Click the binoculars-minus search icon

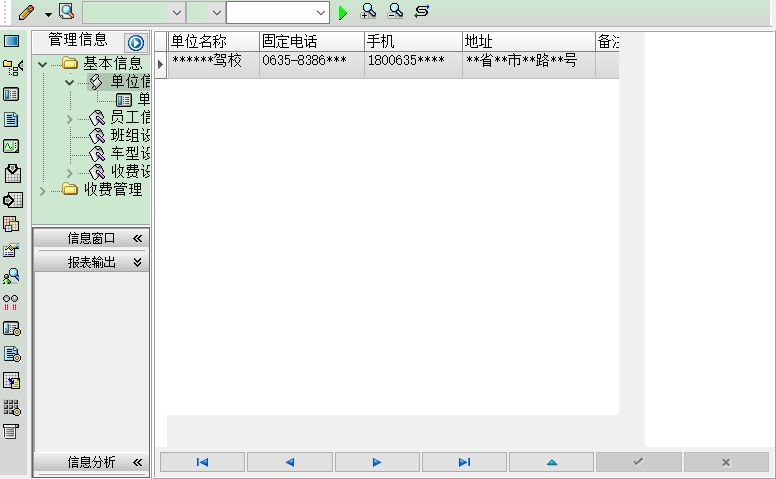(x=395, y=11)
